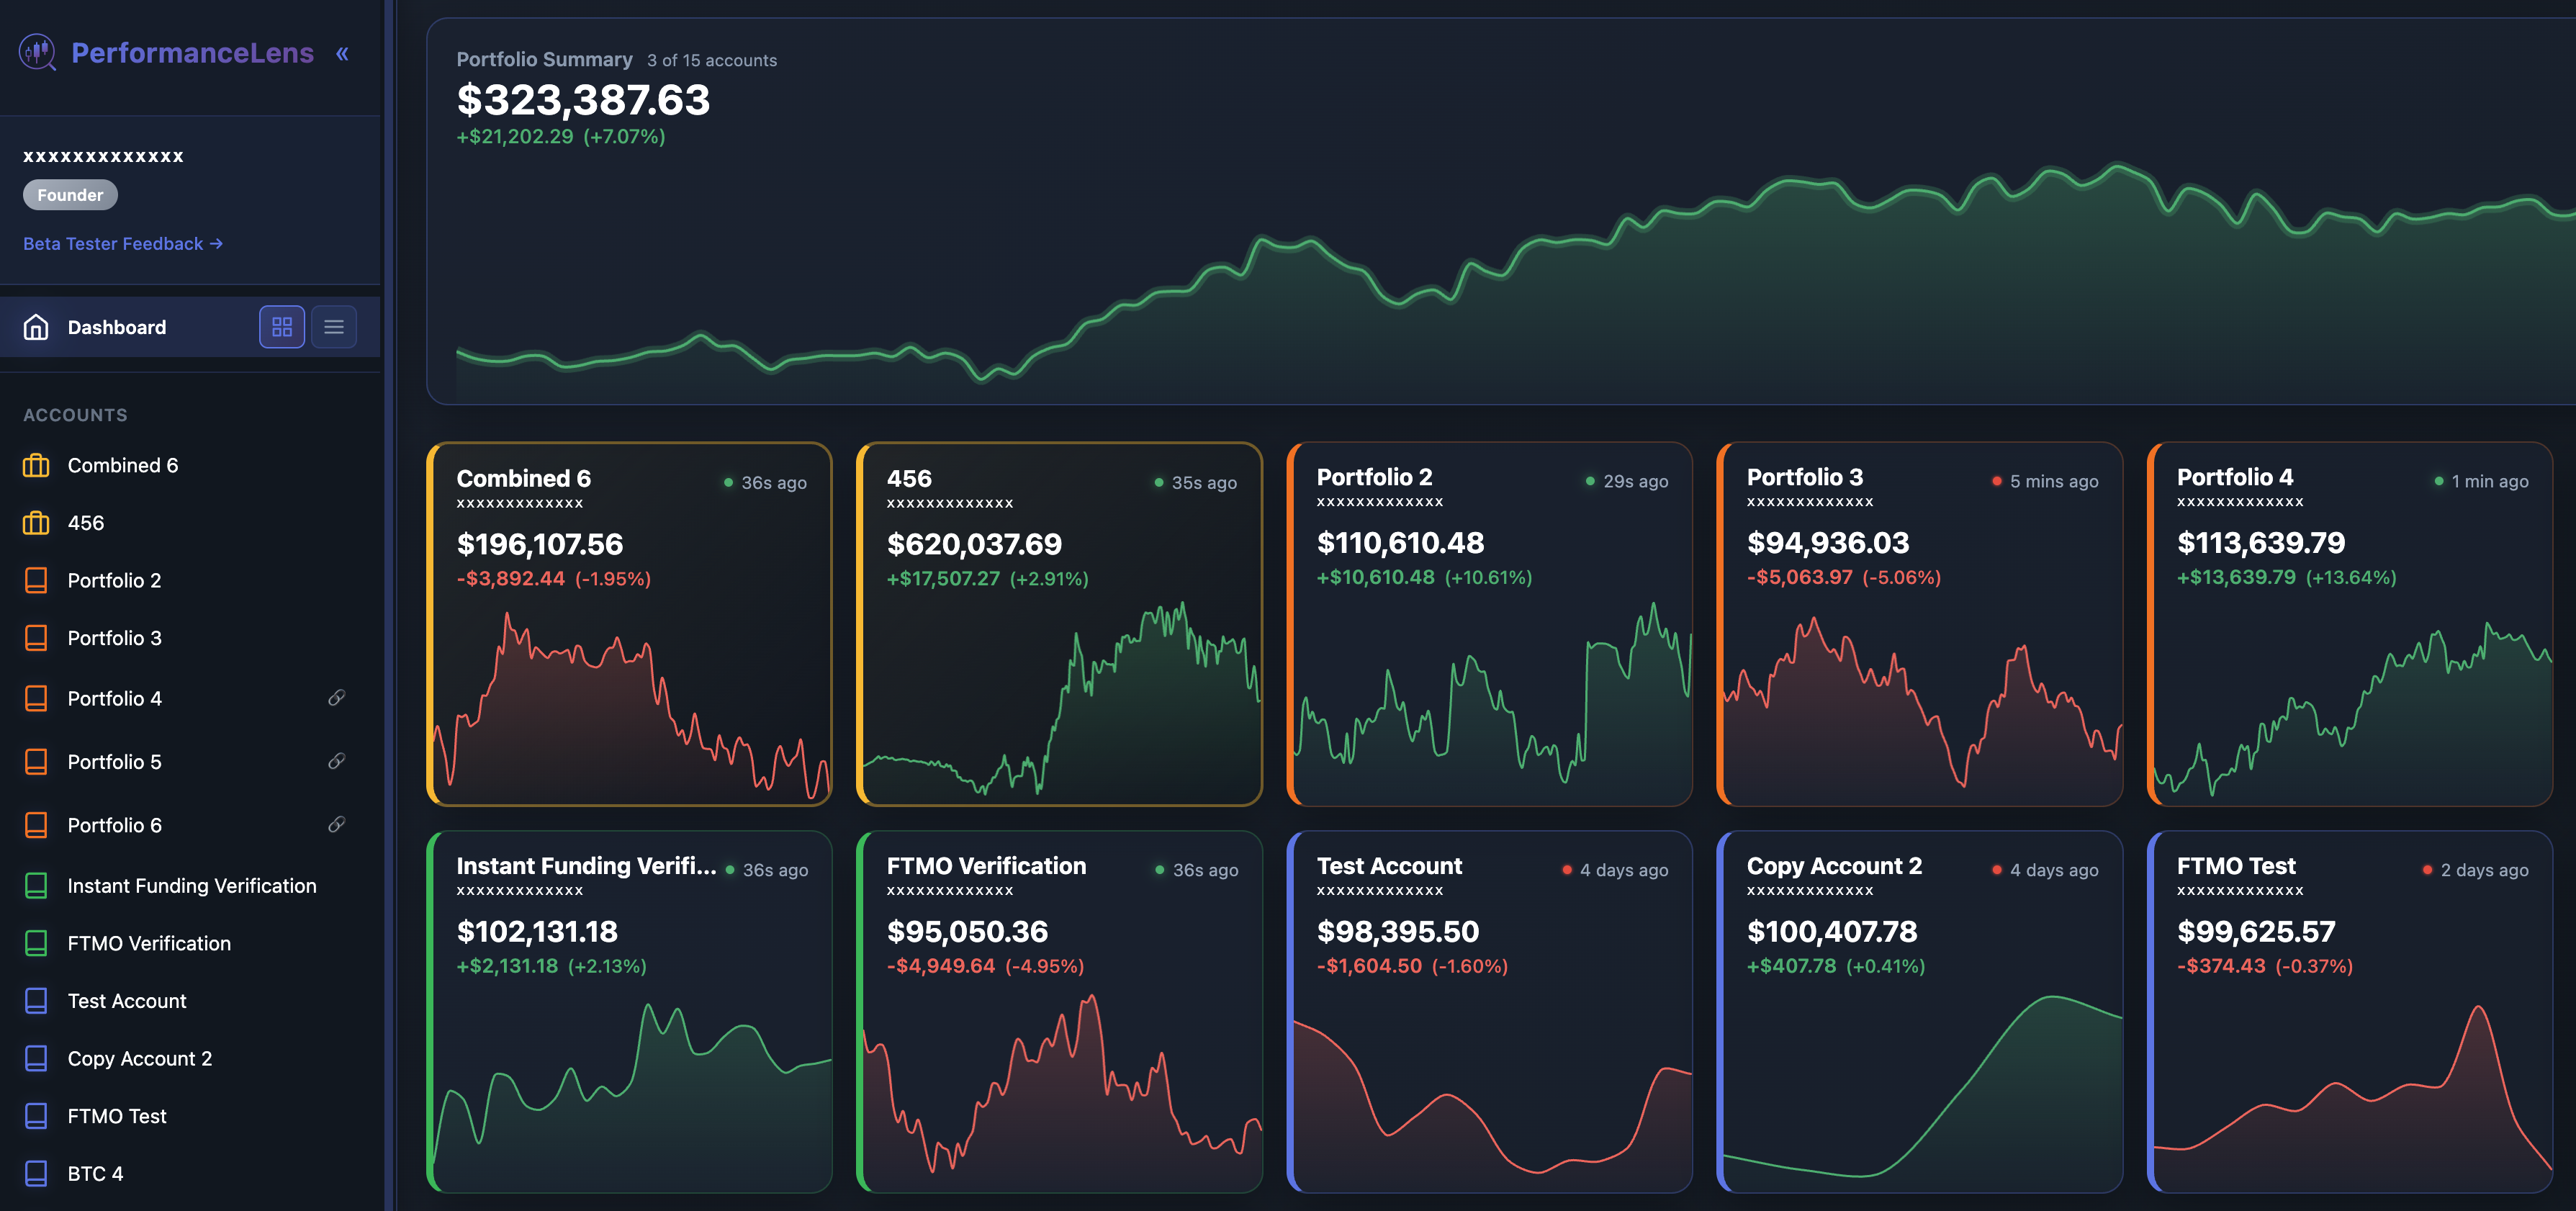Click the home icon next to Dashboard
Viewport: 2576px width, 1211px height.
pos(36,327)
